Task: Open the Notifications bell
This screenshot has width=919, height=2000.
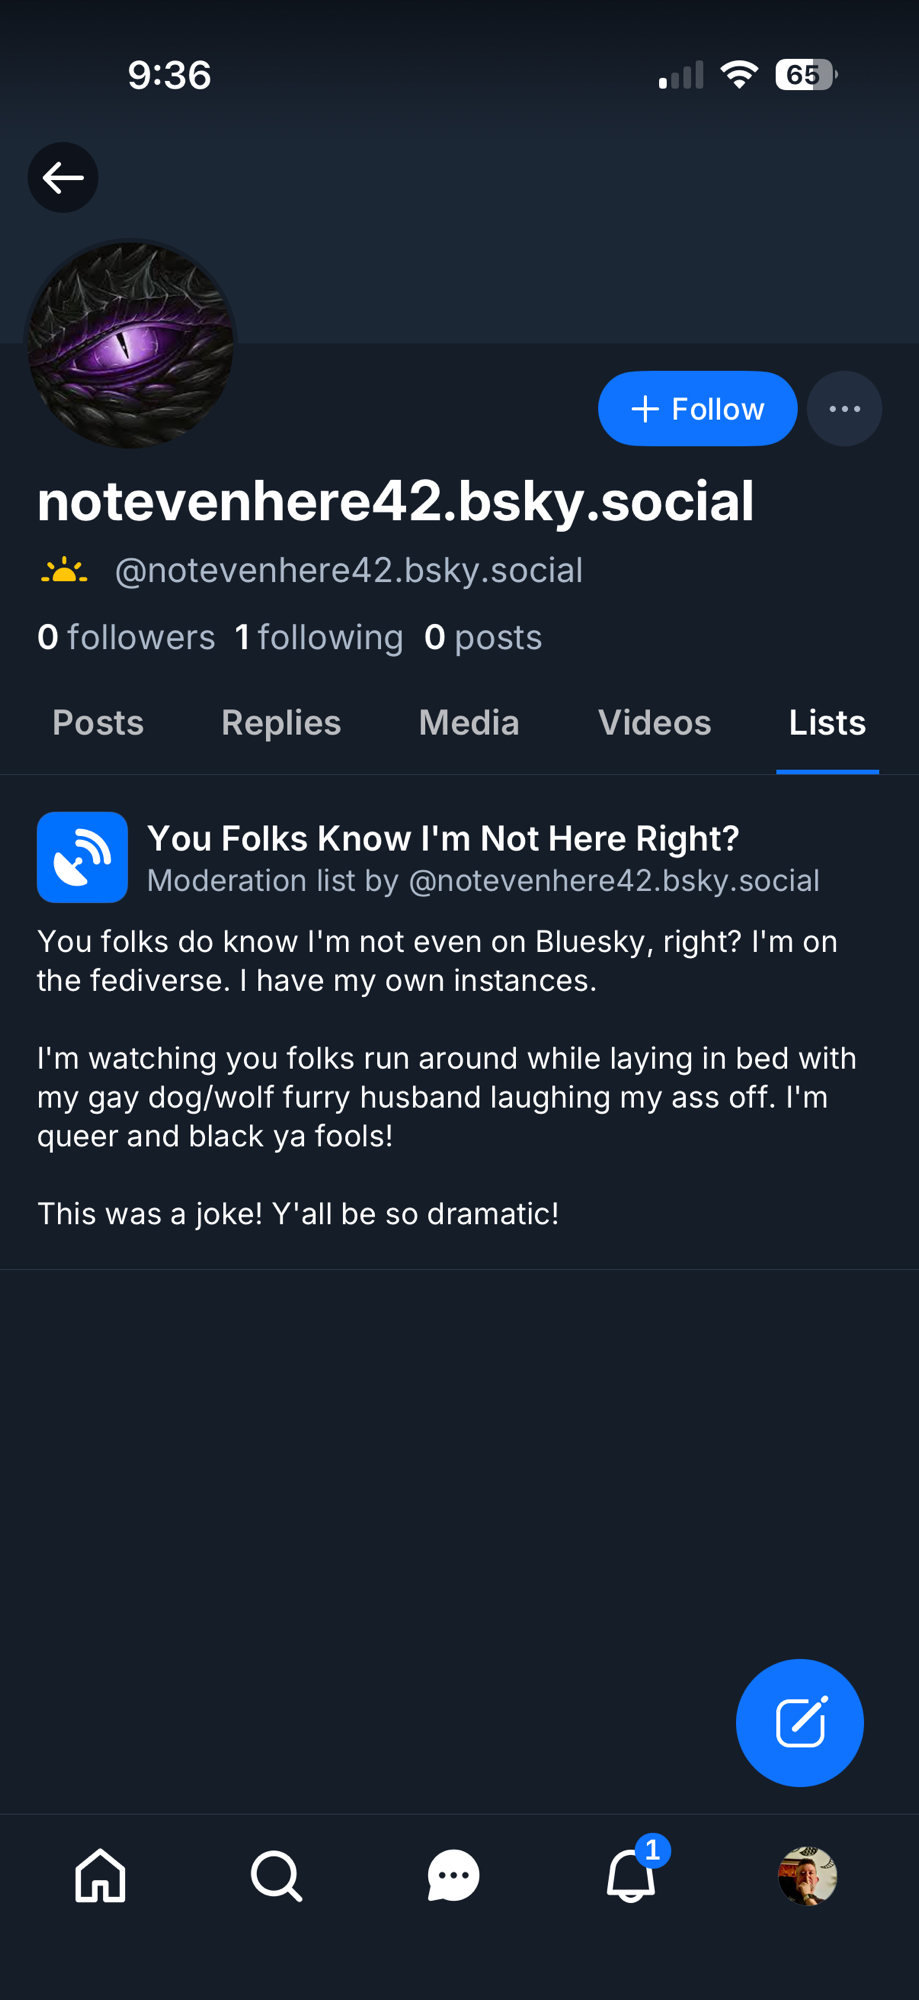Action: (631, 1875)
